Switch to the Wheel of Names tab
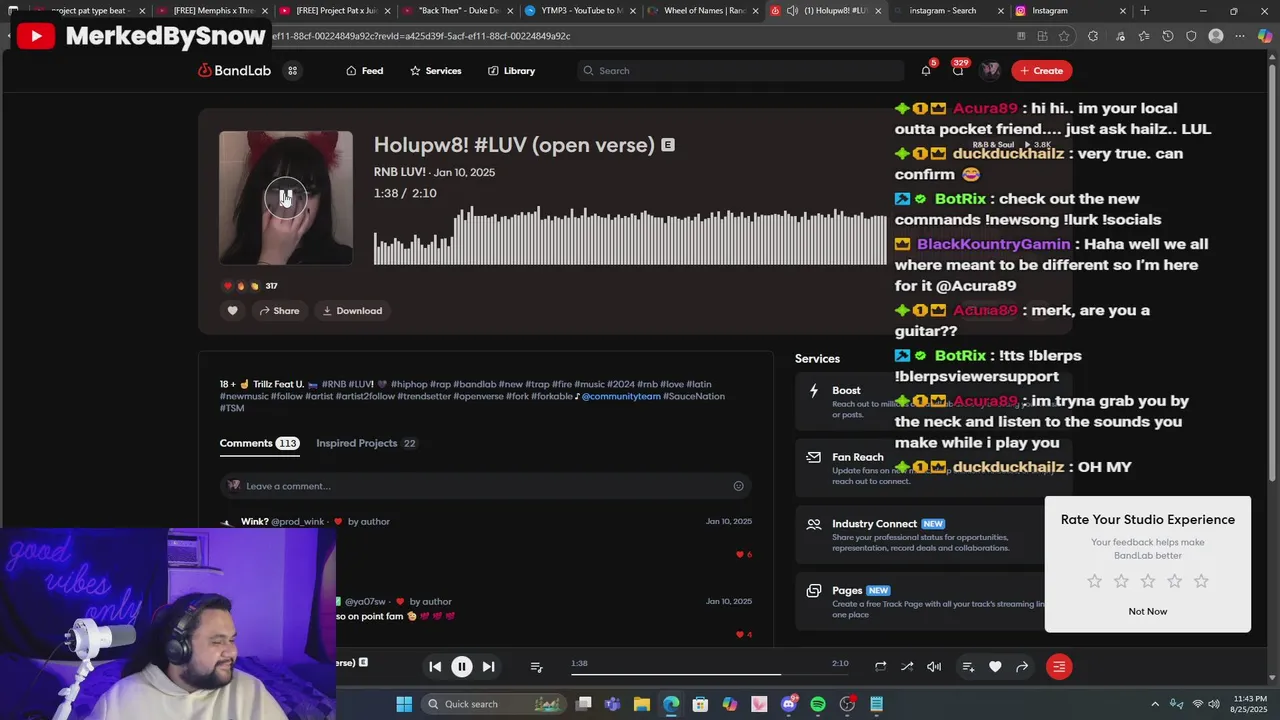Viewport: 1280px width, 720px height. [x=703, y=11]
